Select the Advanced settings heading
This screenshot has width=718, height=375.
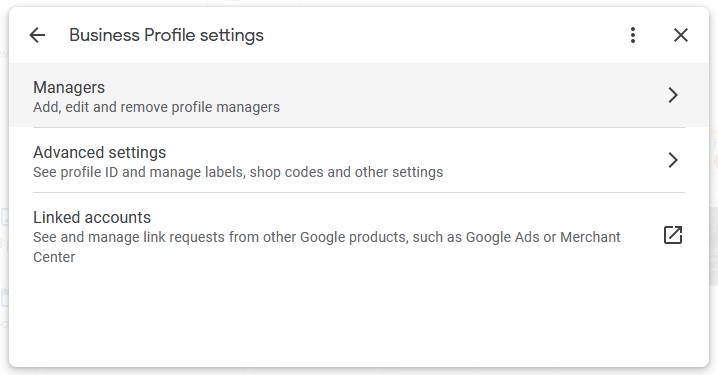coord(99,152)
